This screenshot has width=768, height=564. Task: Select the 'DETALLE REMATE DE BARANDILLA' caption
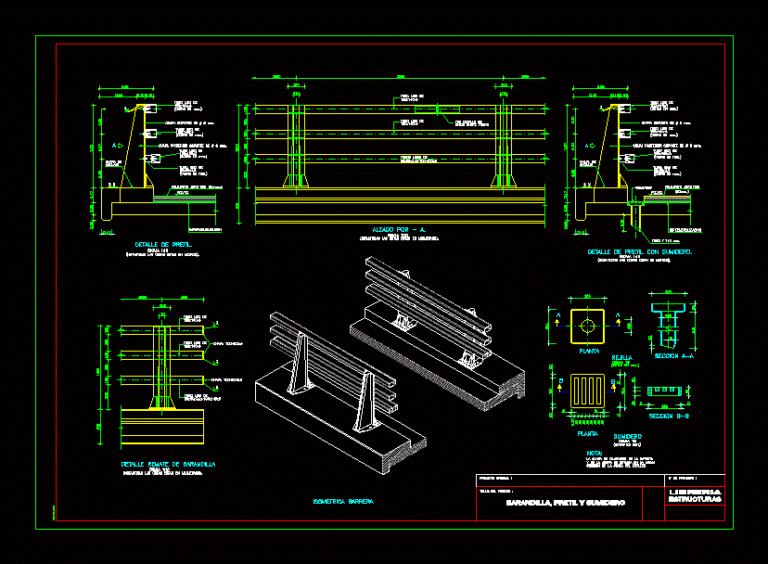pos(168,464)
